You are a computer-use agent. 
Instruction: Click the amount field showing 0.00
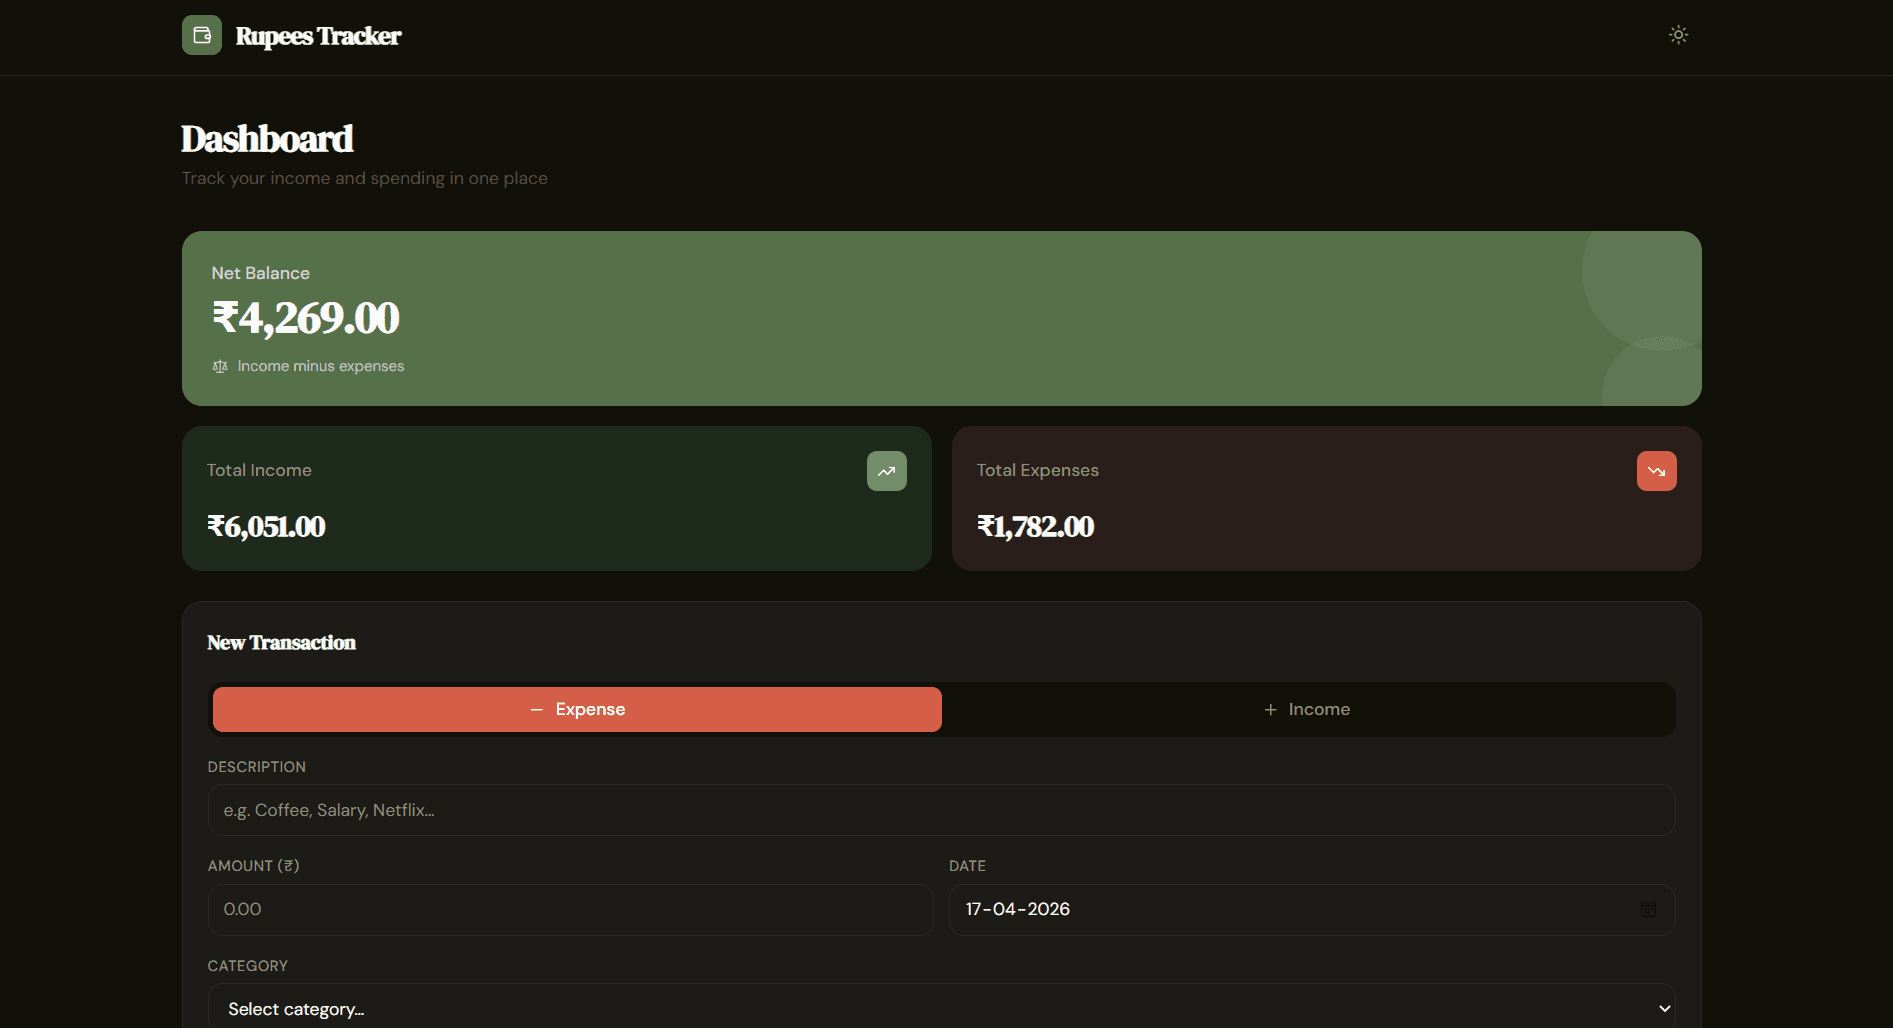pos(570,909)
